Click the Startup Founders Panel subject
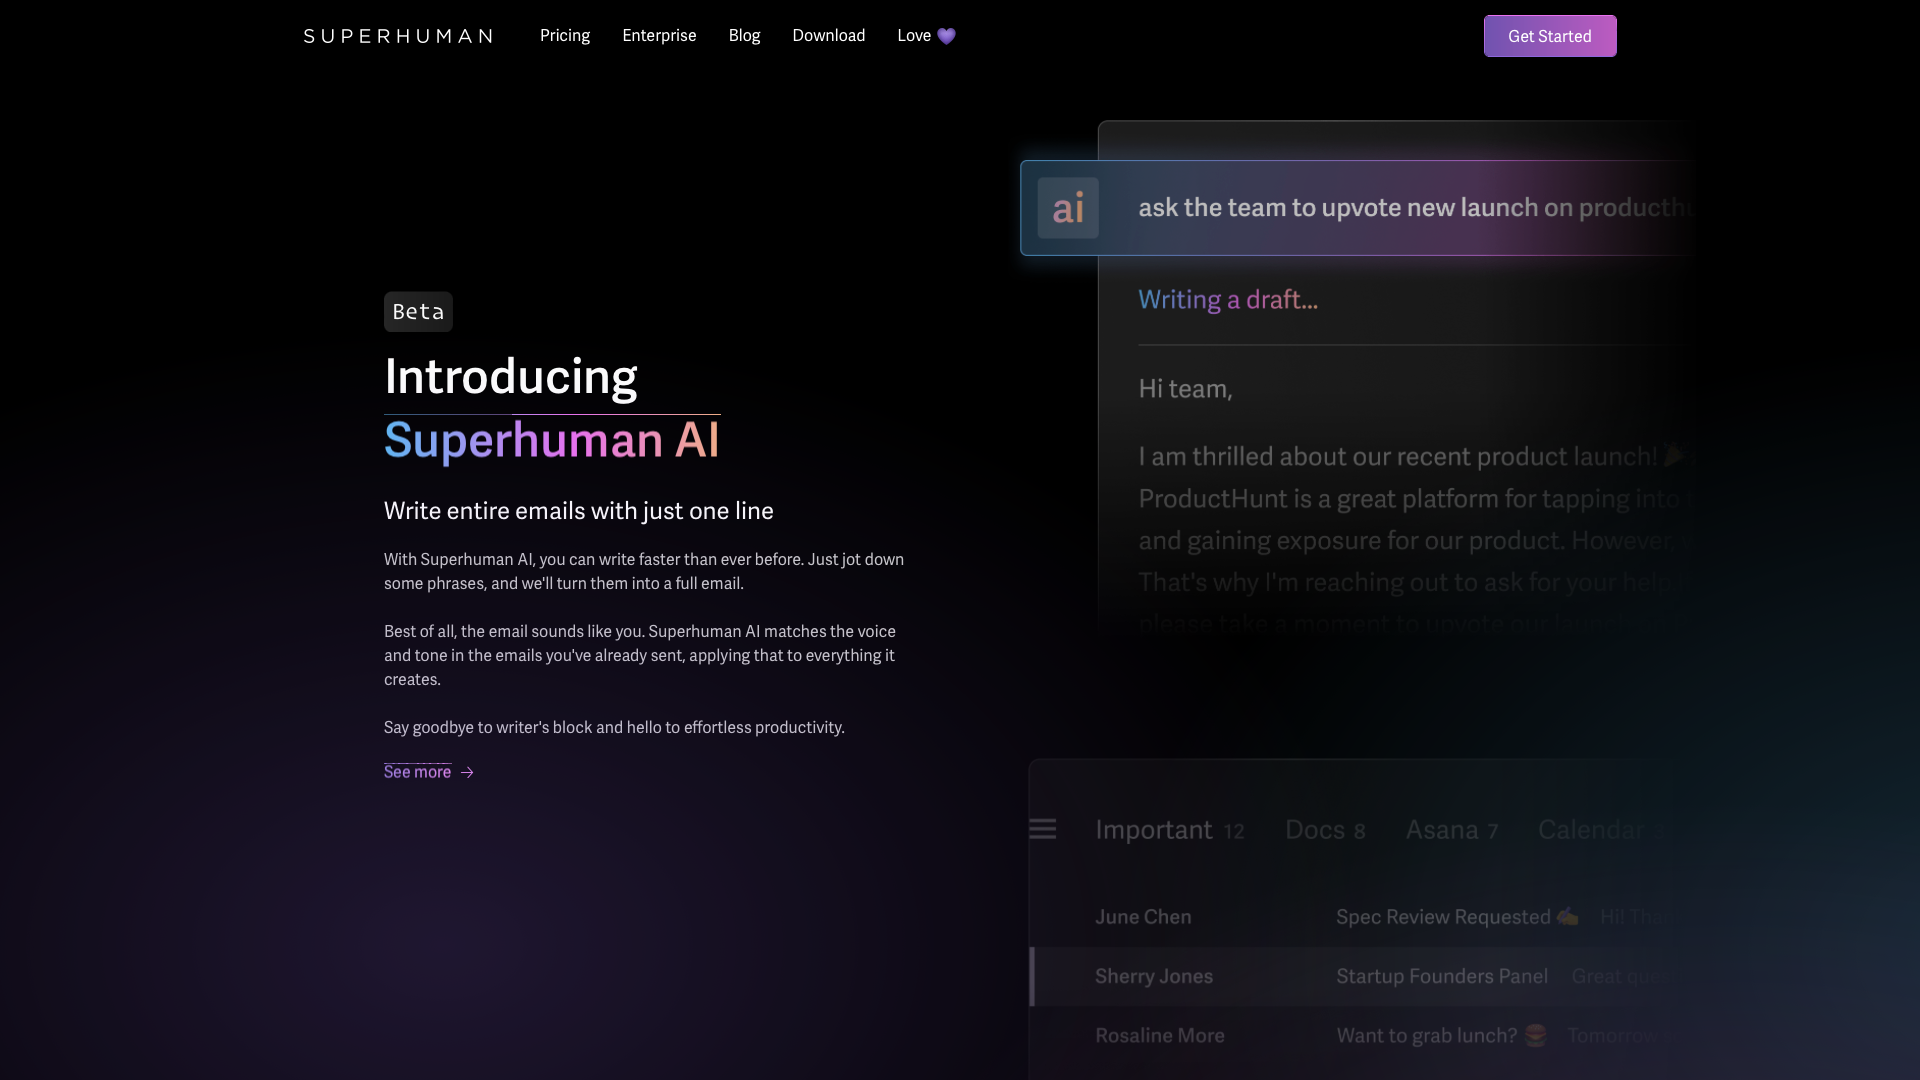The width and height of the screenshot is (1920, 1080). pyautogui.click(x=1442, y=976)
